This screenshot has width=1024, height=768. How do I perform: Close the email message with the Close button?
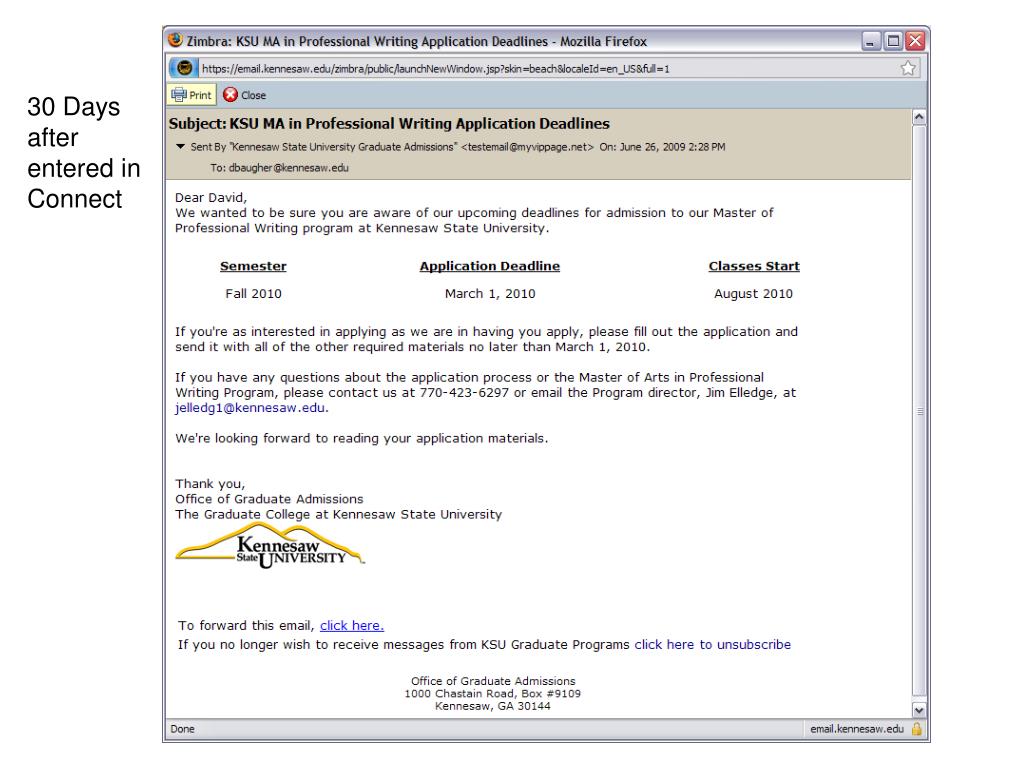[x=245, y=95]
